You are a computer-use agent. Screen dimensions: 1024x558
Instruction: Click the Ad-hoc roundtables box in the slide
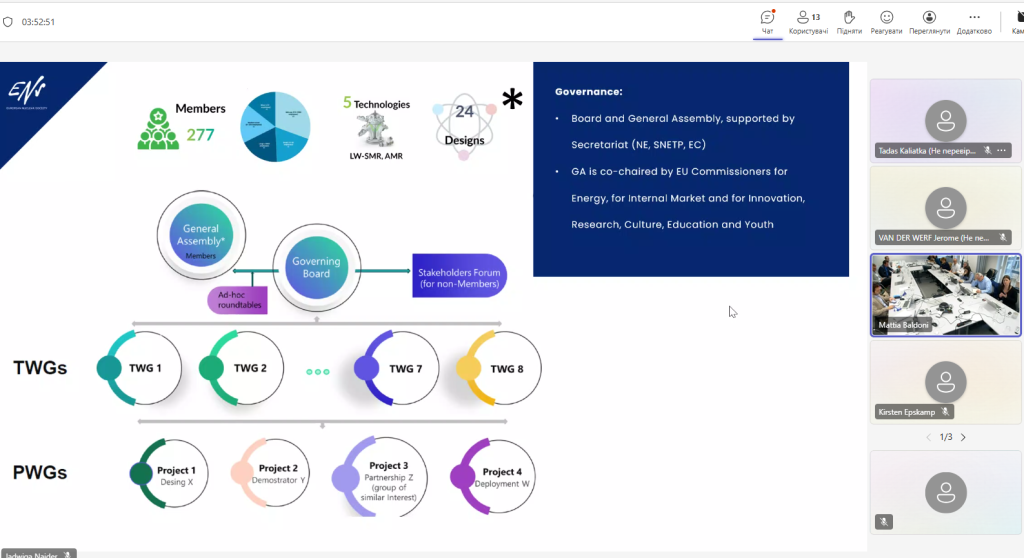pos(238,301)
